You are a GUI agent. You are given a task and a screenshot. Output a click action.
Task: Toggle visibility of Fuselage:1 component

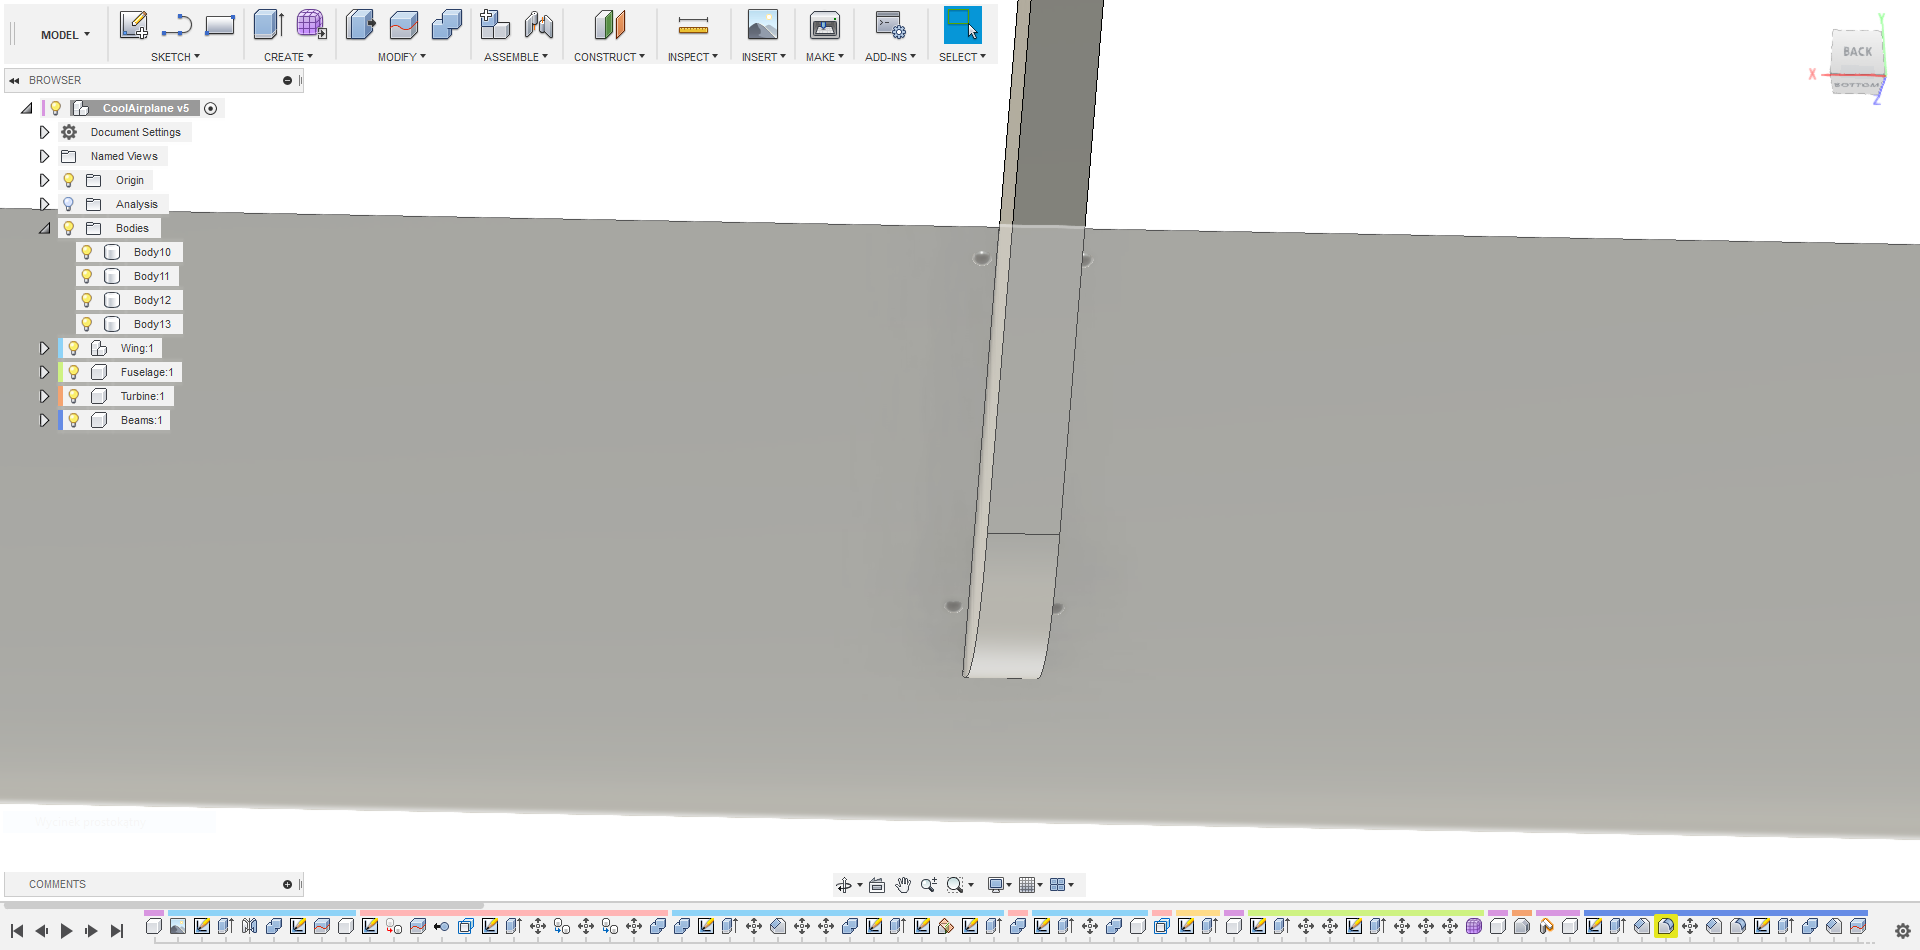pyautogui.click(x=74, y=372)
